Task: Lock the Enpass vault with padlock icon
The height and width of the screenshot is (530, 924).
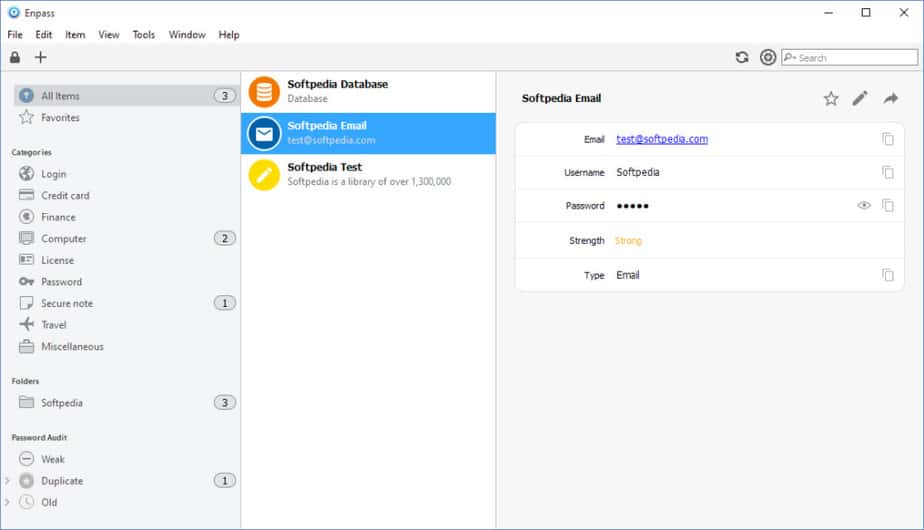Action: point(15,57)
